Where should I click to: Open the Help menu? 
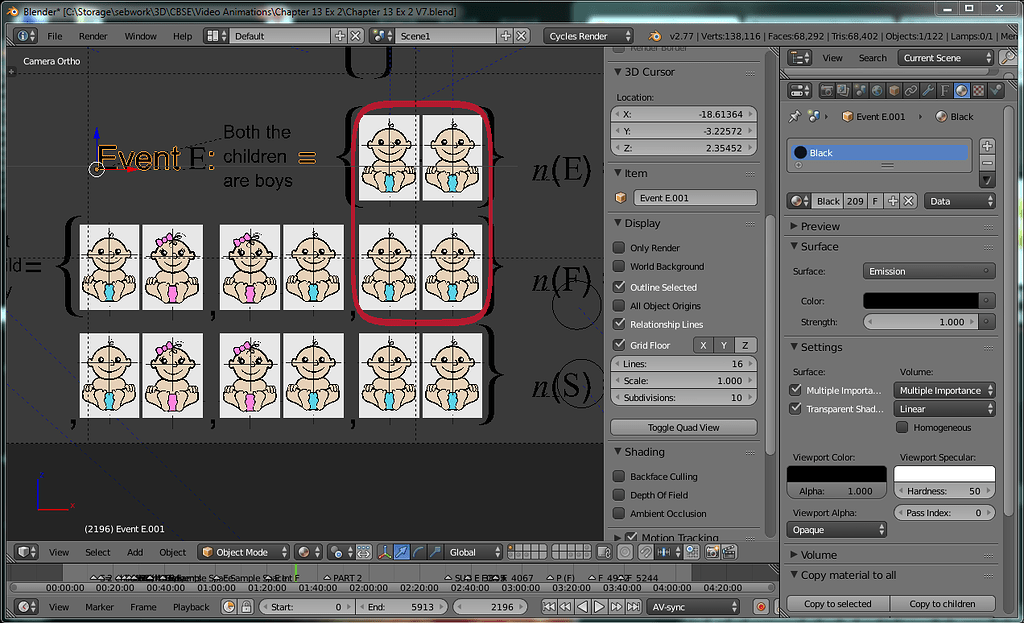pyautogui.click(x=182, y=36)
